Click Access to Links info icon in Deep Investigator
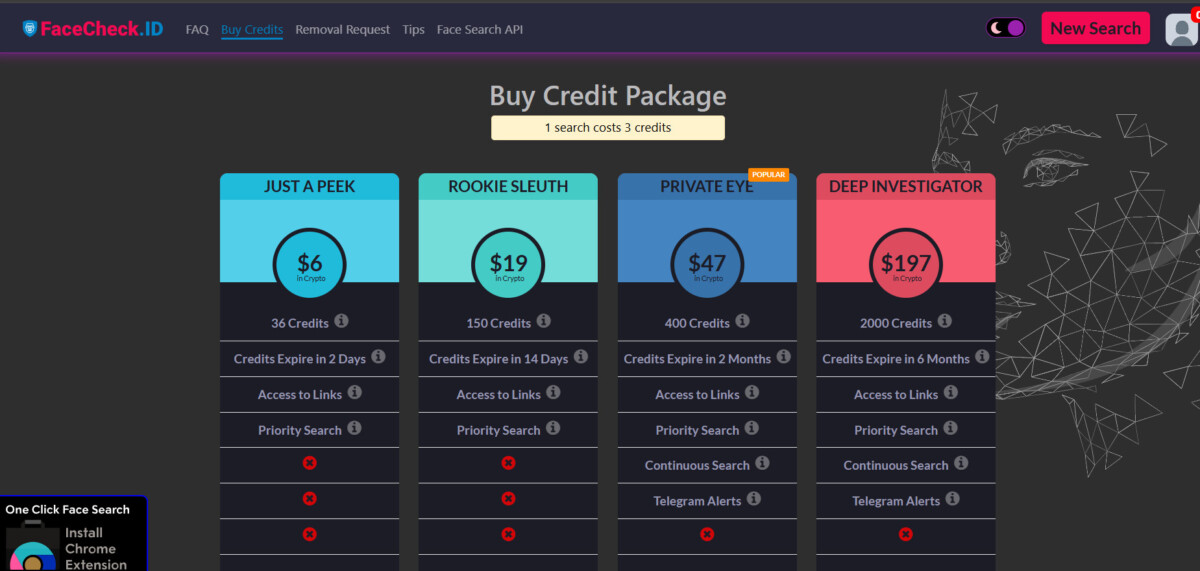The height and width of the screenshot is (571, 1200). coord(950,393)
